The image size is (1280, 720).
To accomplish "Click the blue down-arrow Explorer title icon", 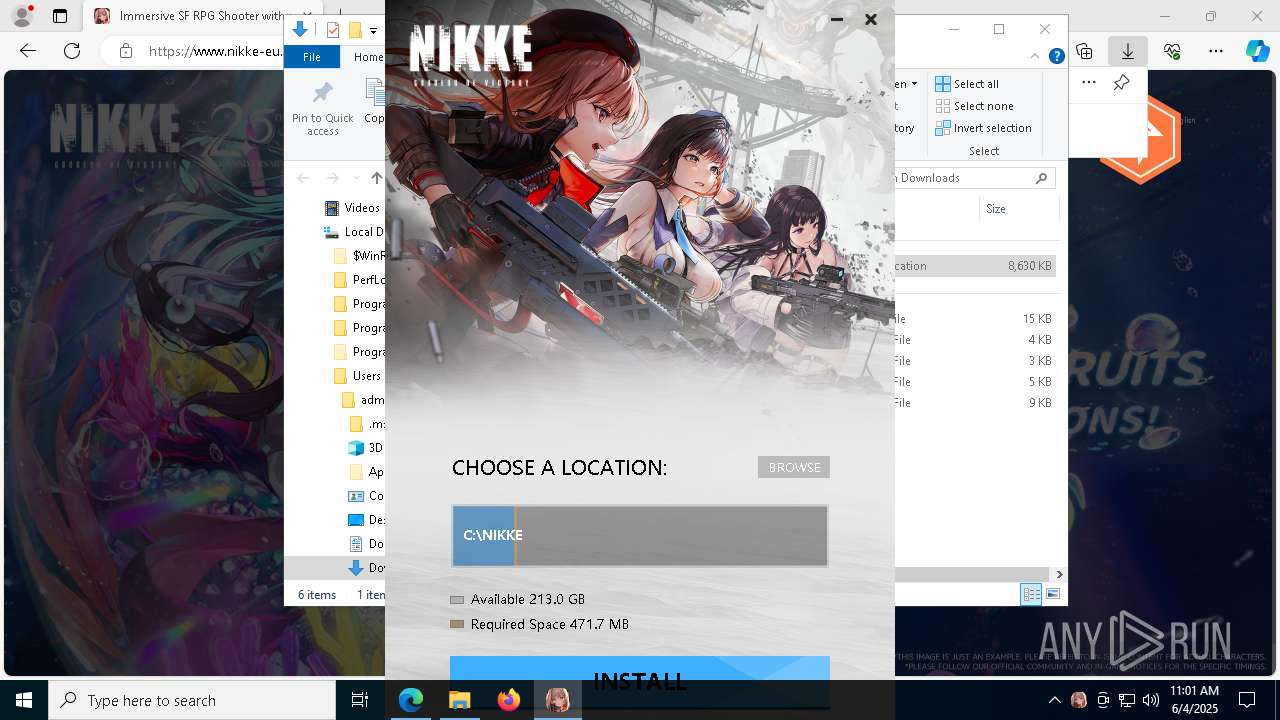I will pyautogui.click(x=299, y=30).
